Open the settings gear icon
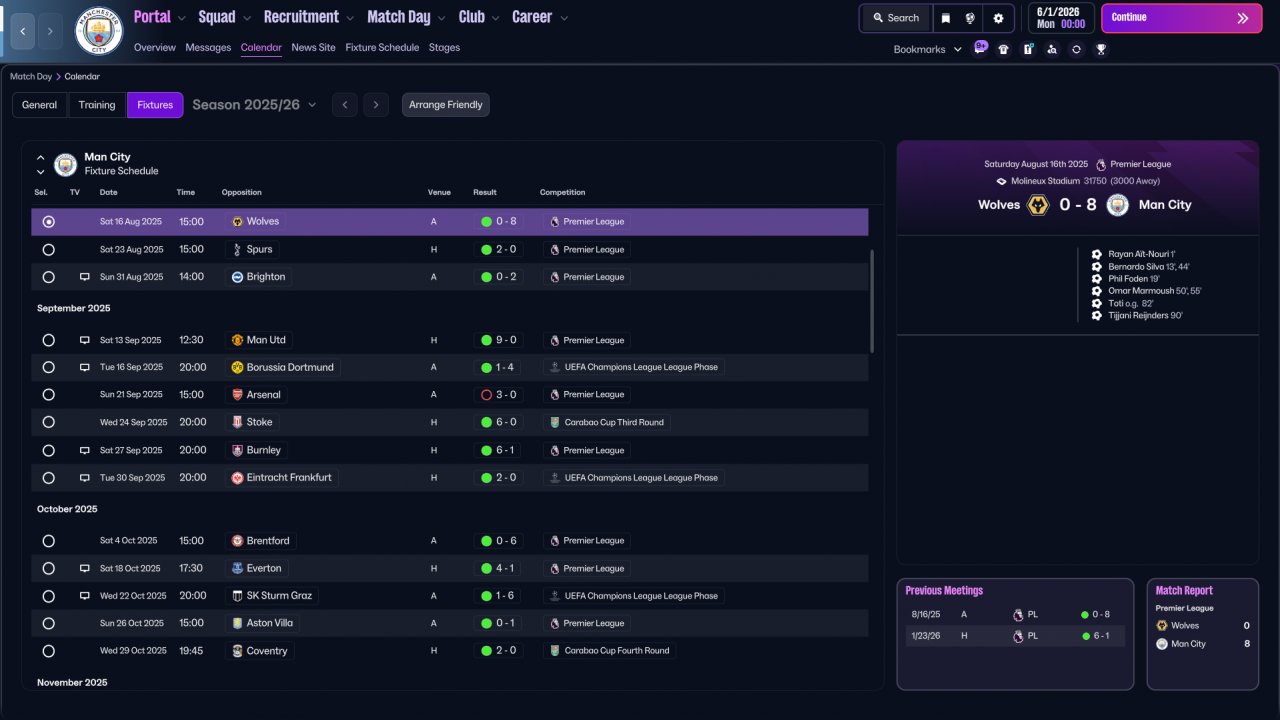1280x720 pixels. [x=998, y=18]
